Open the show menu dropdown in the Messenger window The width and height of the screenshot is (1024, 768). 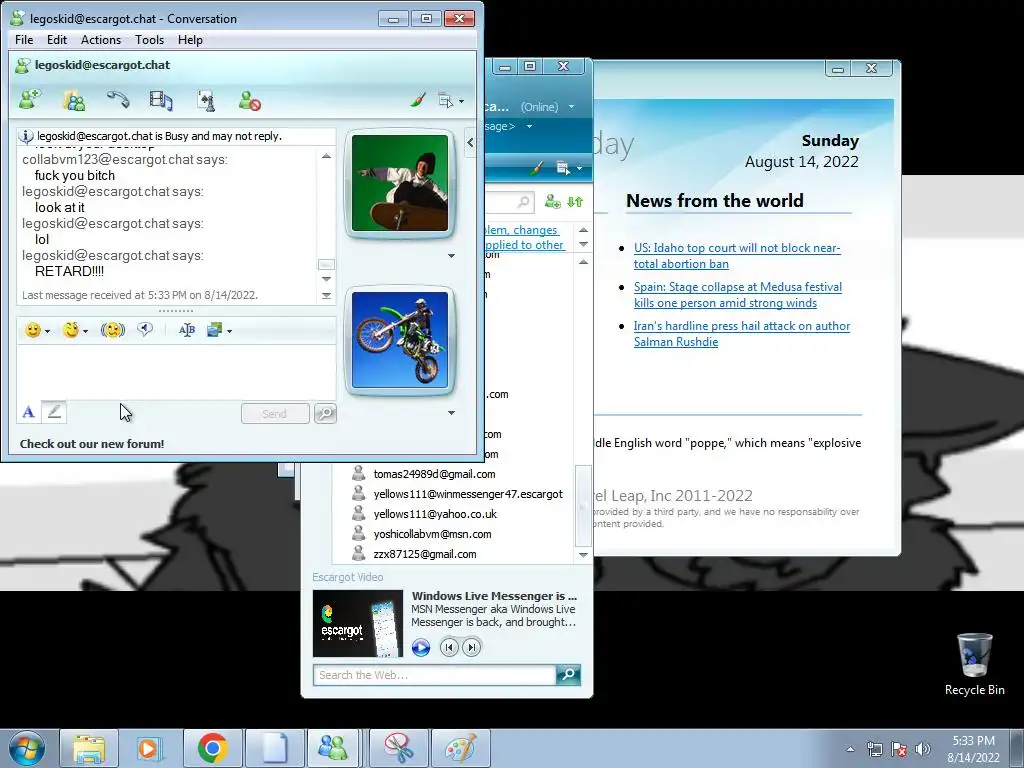point(569,168)
